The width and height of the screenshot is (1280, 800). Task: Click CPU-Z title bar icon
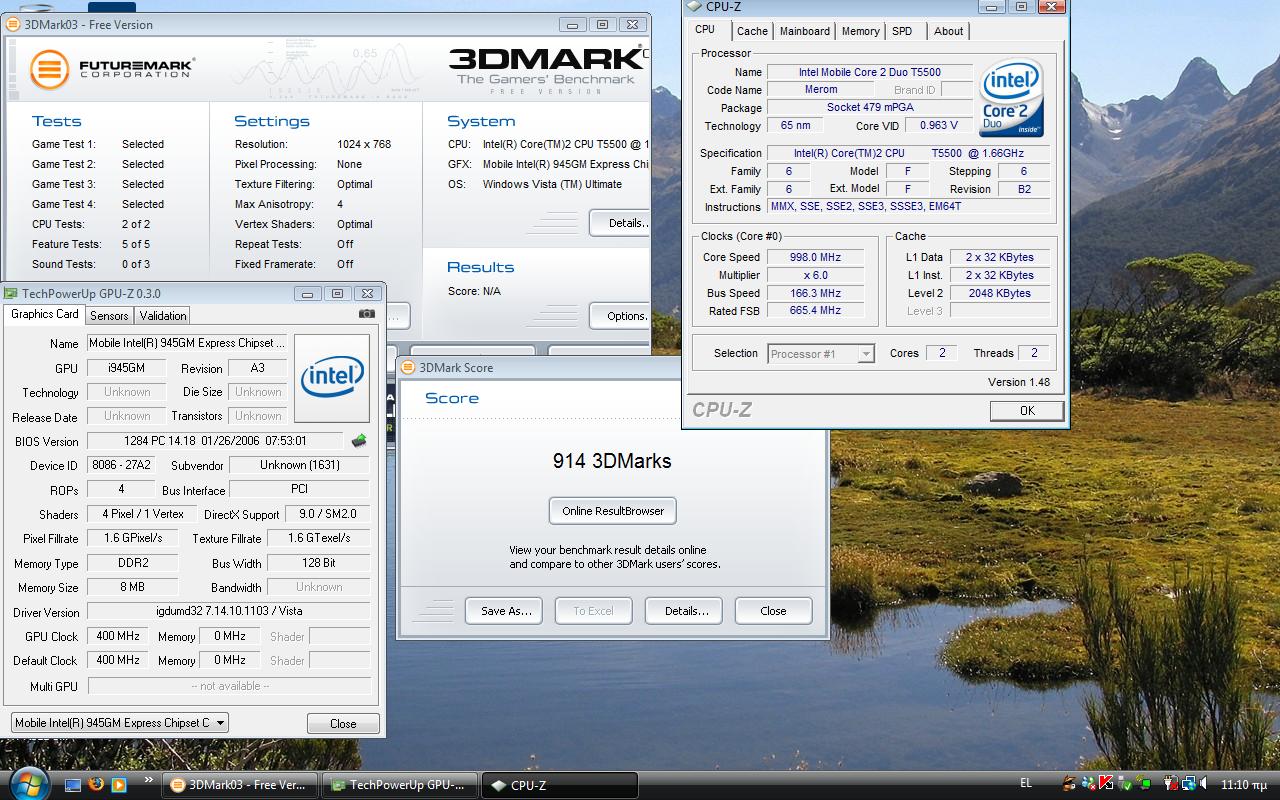pos(694,6)
